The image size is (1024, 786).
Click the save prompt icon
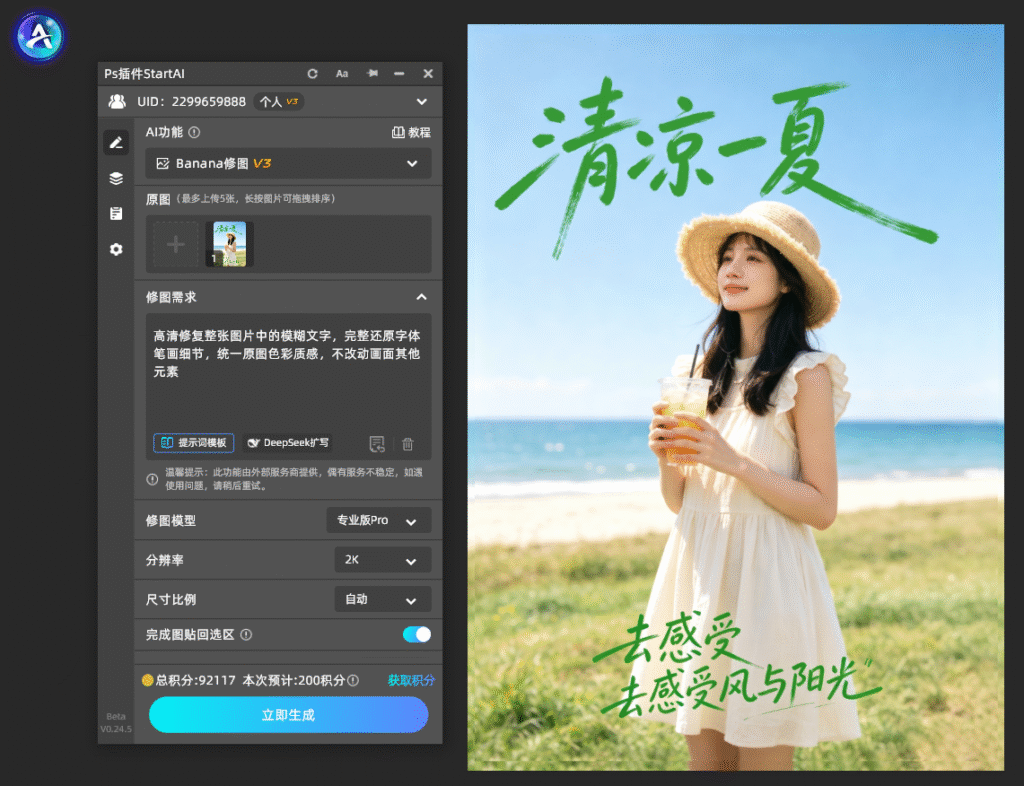(377, 445)
